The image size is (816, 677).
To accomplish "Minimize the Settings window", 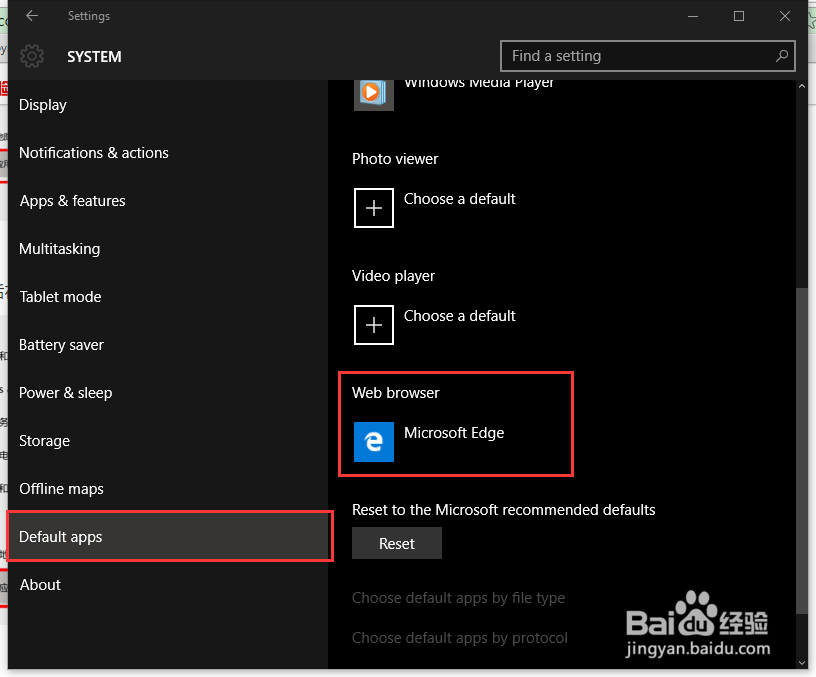I will (x=693, y=16).
